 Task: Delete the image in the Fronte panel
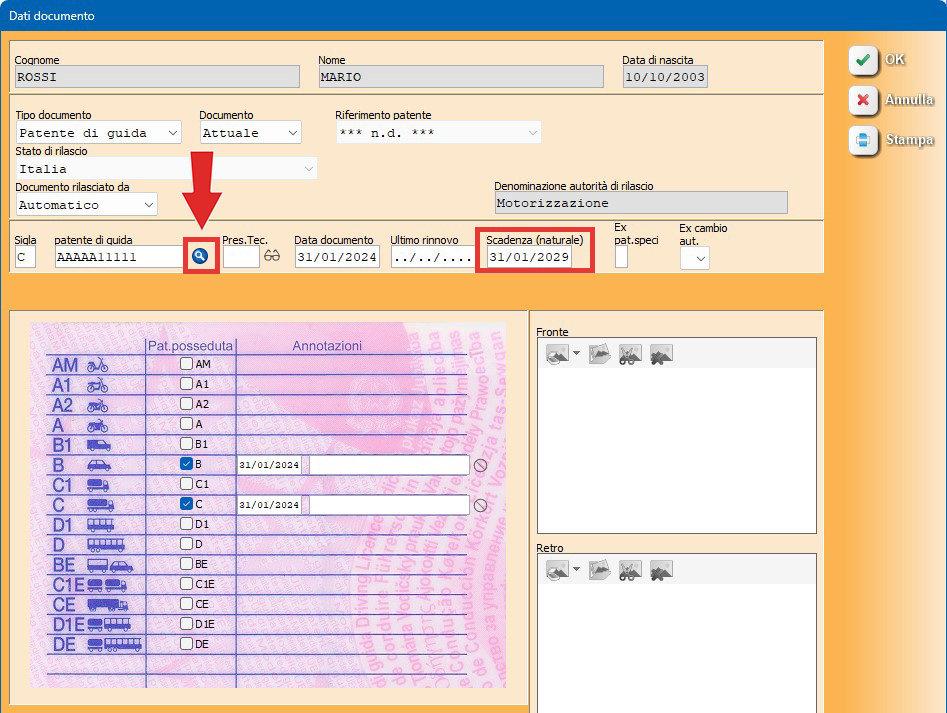pyautogui.click(x=661, y=354)
